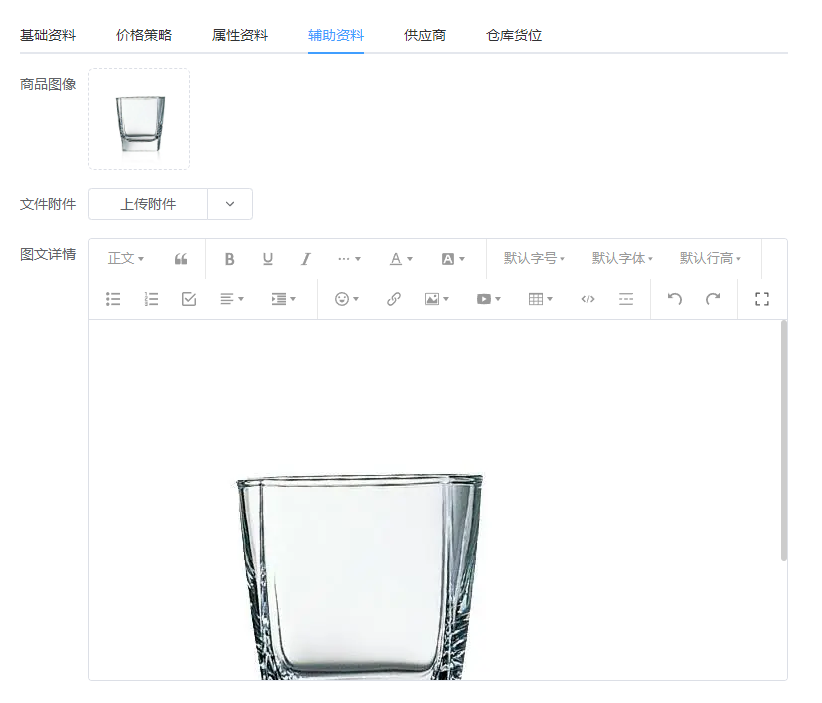Viewport: 822px width, 703px height.
Task: Undo the last edit
Action: [675, 299]
